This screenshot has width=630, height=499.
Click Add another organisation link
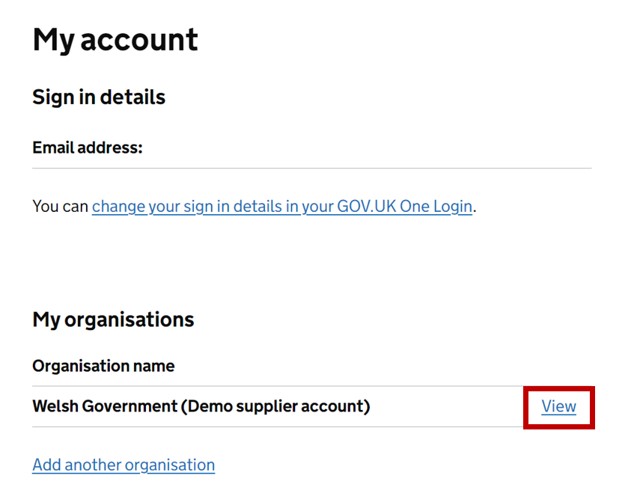pos(123,465)
